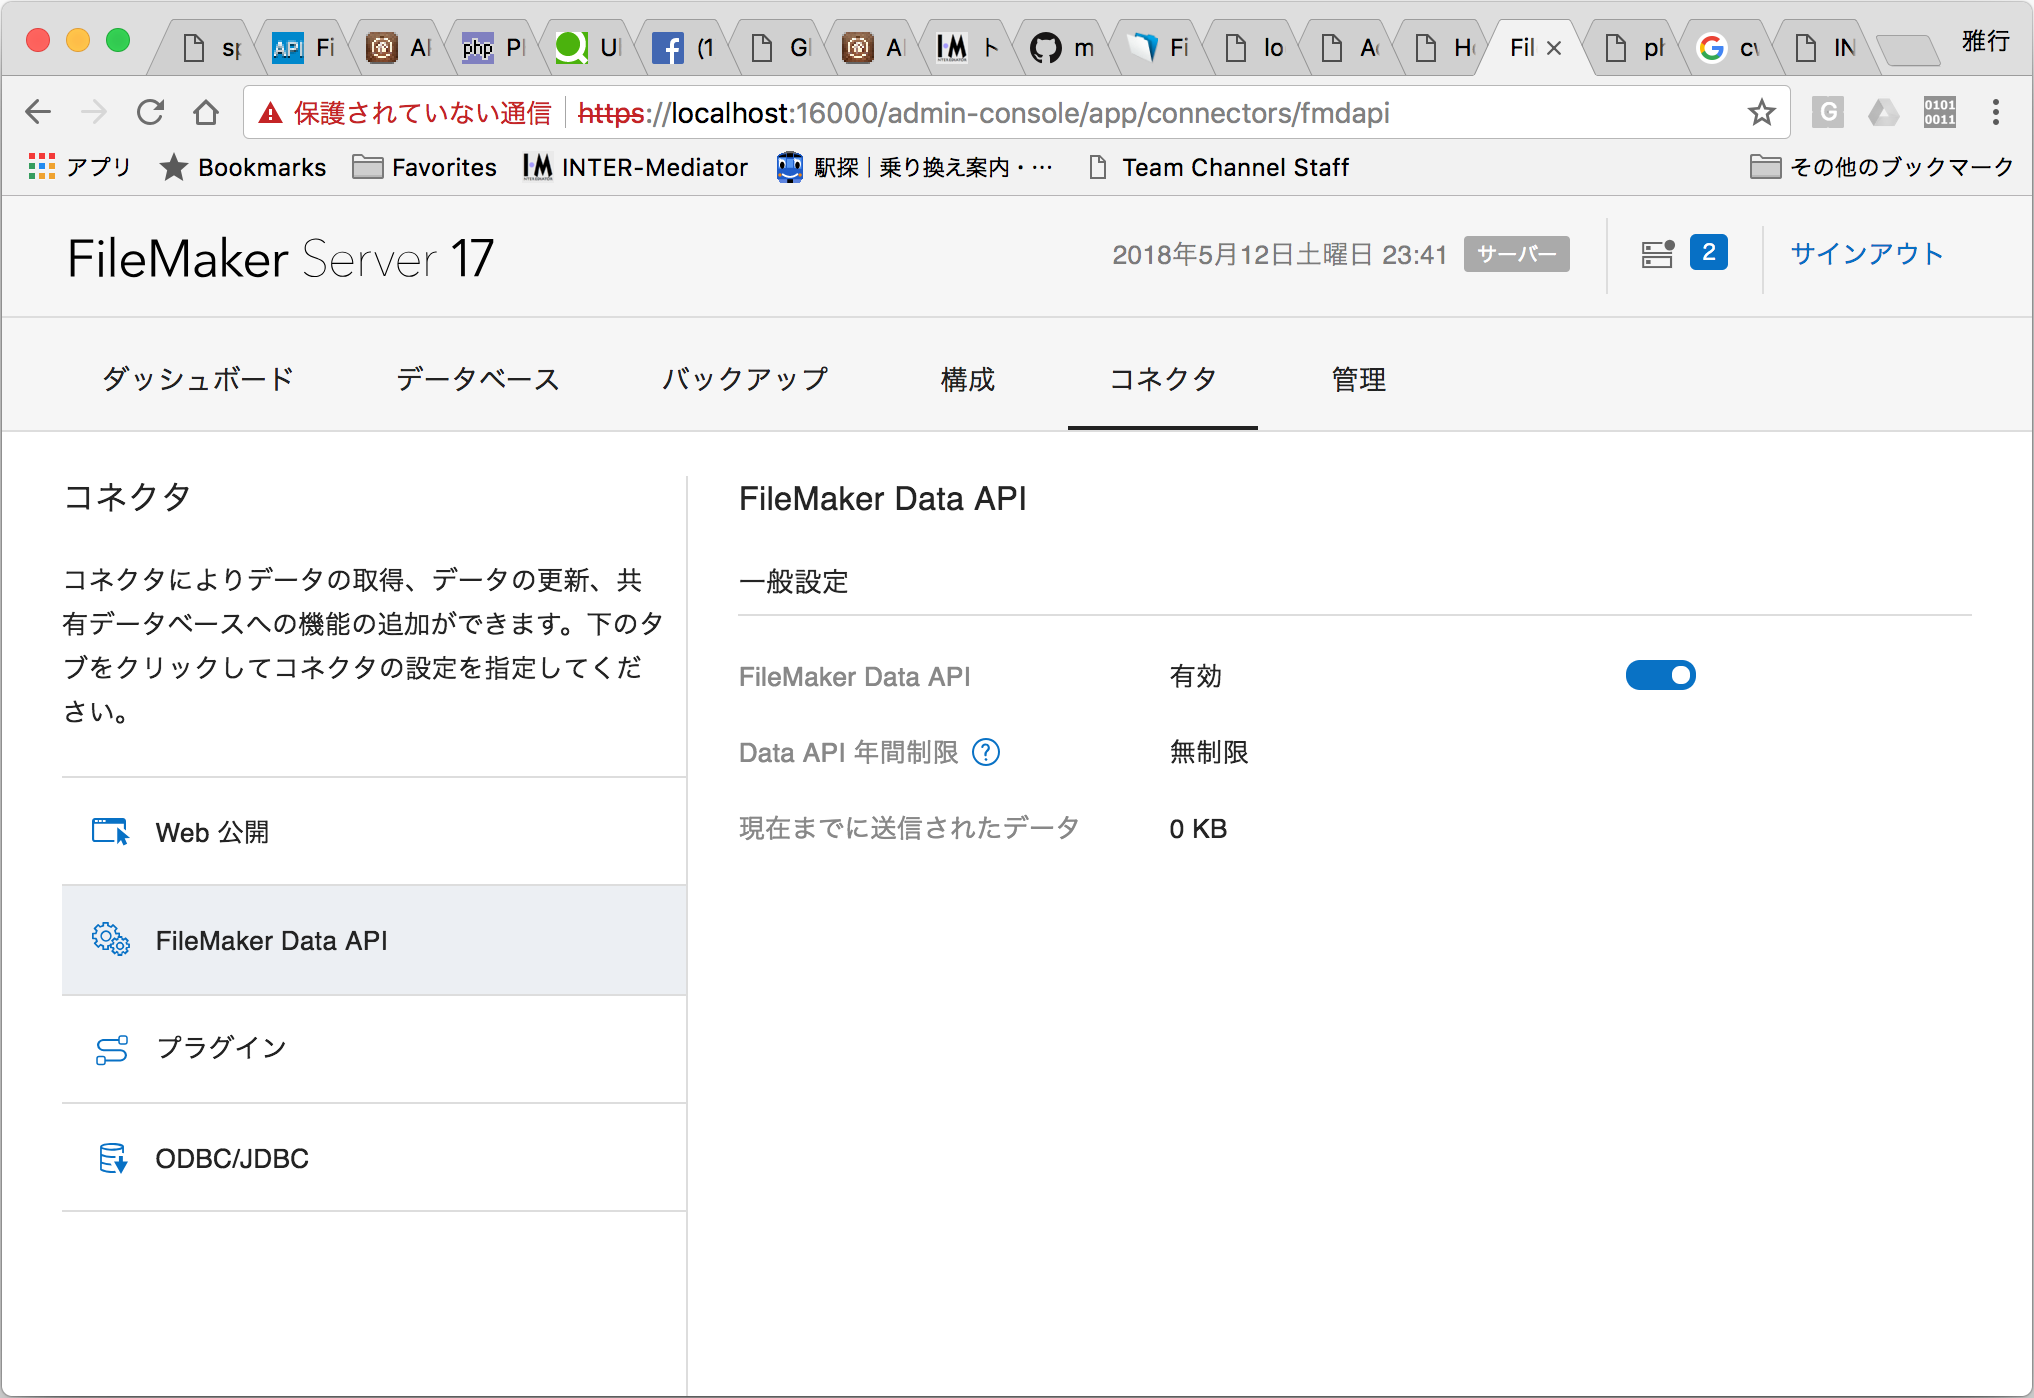Screen dimensions: 2034x1398
Task: Click the blue notification badge showing 2
Action: click(1708, 253)
